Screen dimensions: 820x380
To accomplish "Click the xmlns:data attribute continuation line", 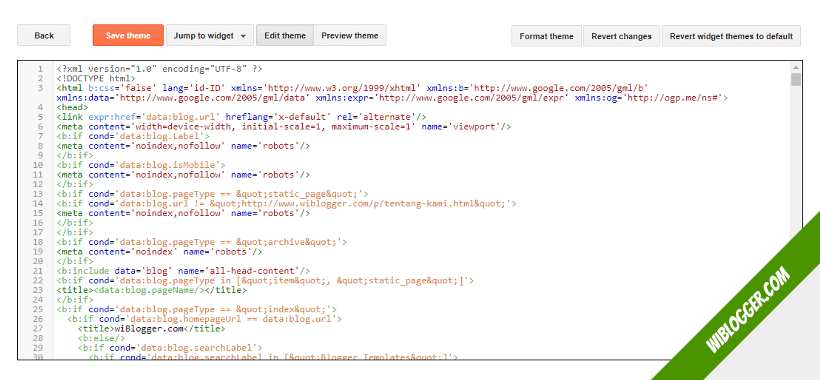I will pos(392,98).
